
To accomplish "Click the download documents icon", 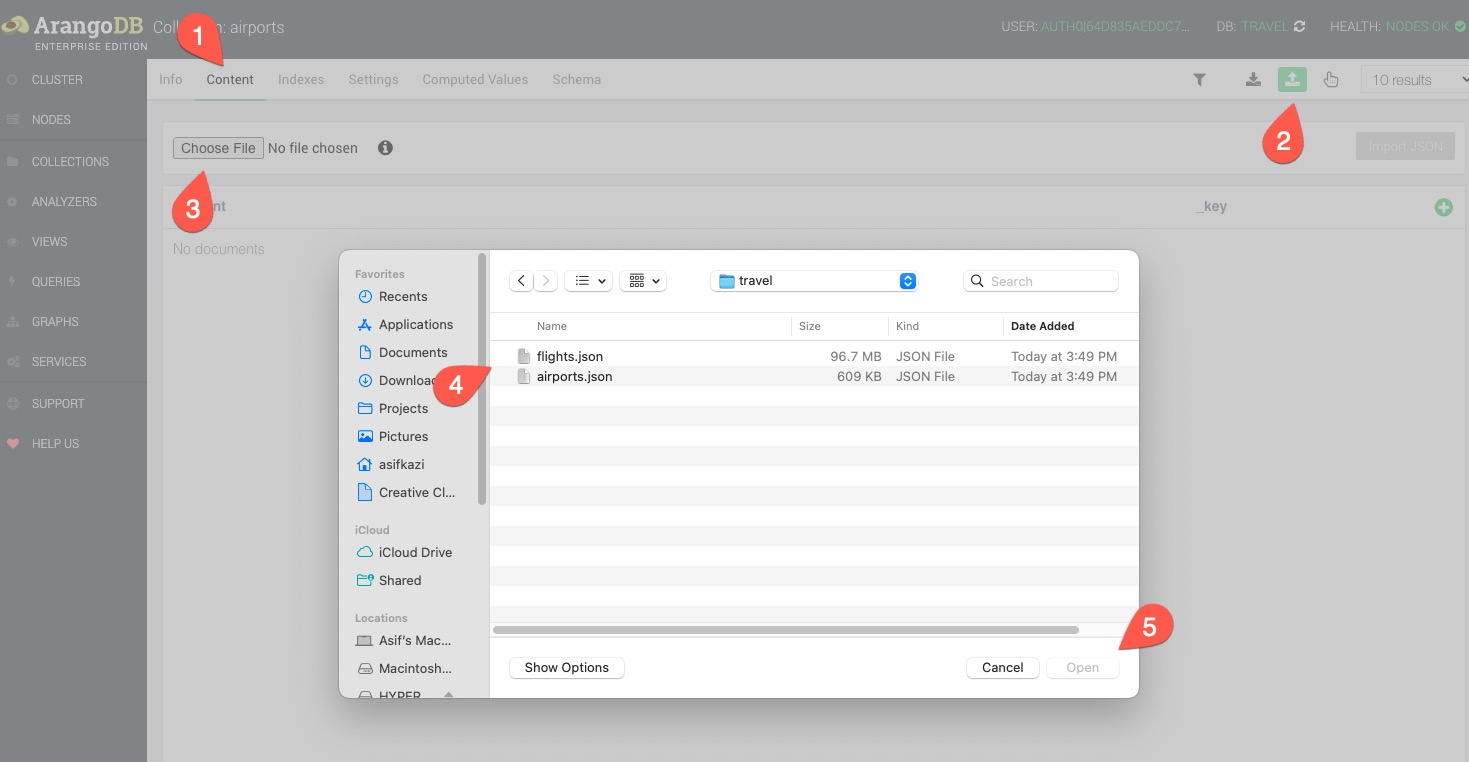I will coord(1253,80).
